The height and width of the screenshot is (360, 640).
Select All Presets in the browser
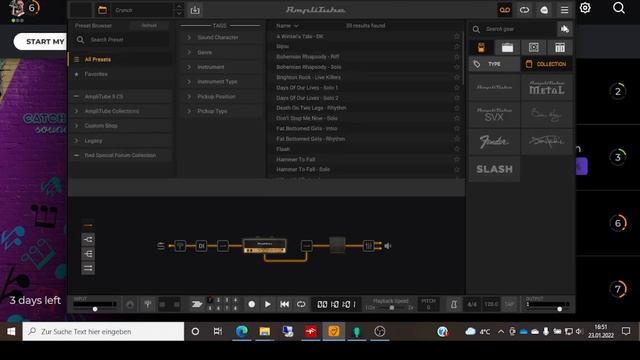point(120,60)
